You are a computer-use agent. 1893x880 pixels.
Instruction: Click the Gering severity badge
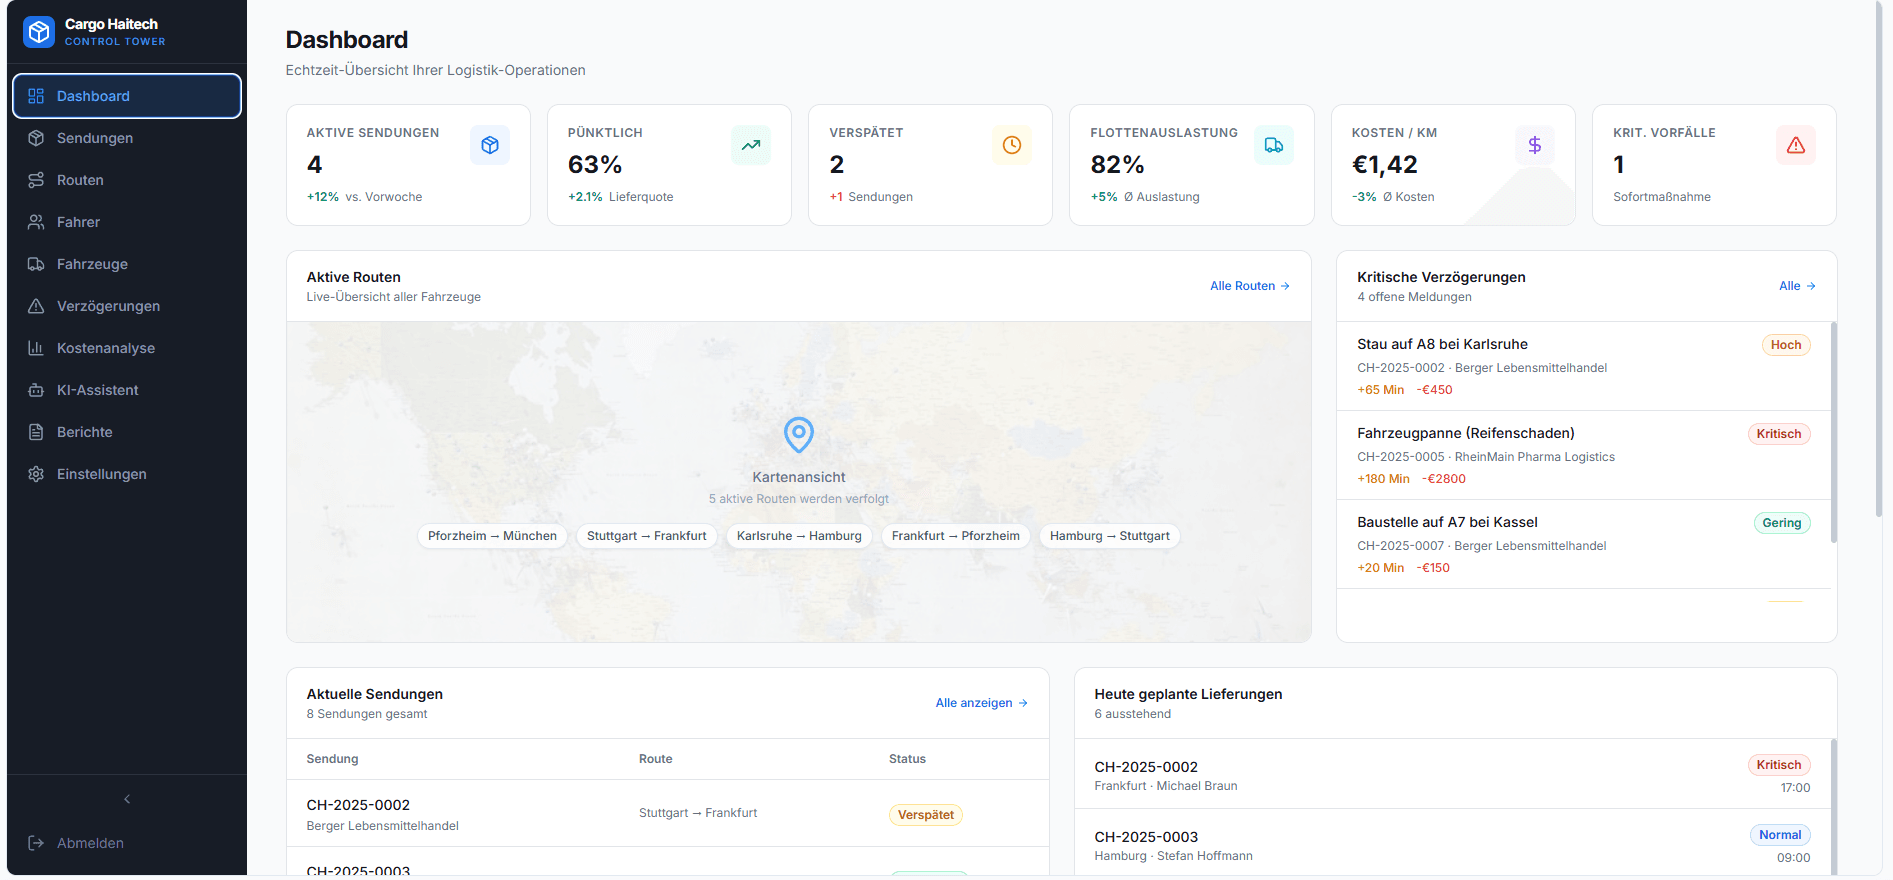point(1782,523)
